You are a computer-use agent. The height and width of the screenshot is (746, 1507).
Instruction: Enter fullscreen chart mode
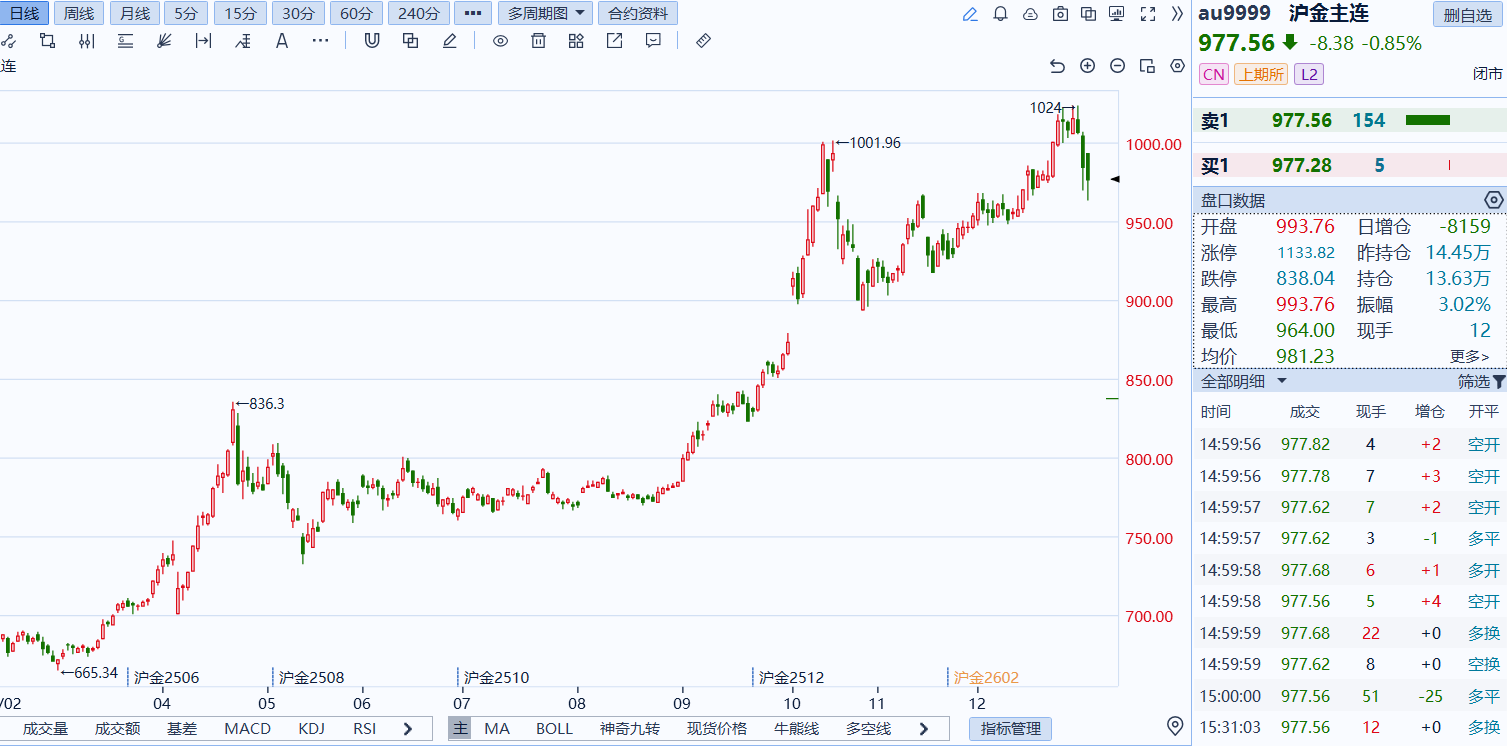pos(1148,14)
